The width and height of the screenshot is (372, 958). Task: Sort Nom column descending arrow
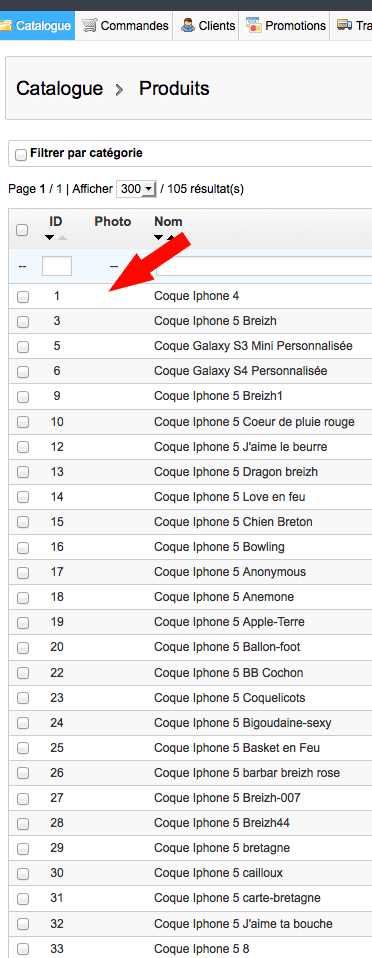pyautogui.click(x=159, y=238)
